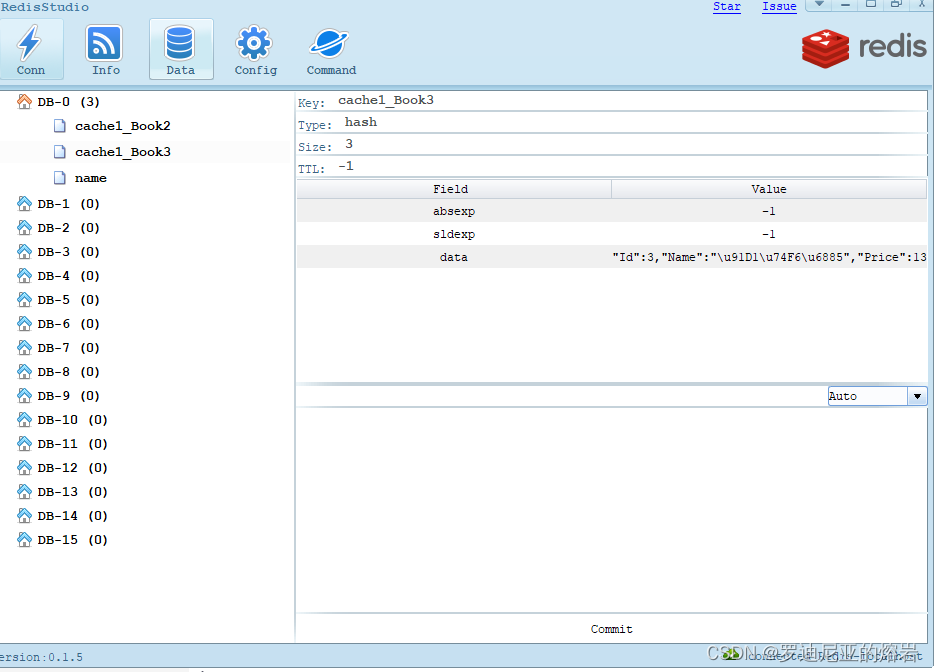This screenshot has height=672, width=934.
Task: Select the DB-9 (0) database node
Action: pos(68,396)
